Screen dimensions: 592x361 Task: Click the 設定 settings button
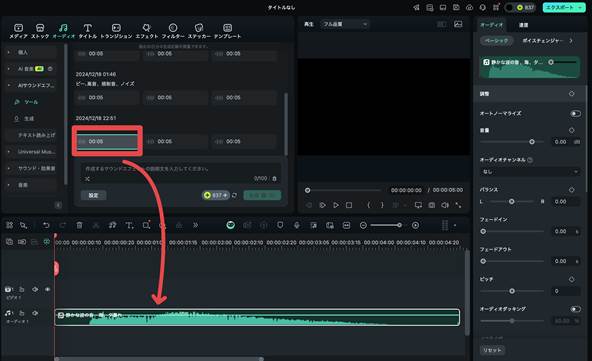[93, 195]
